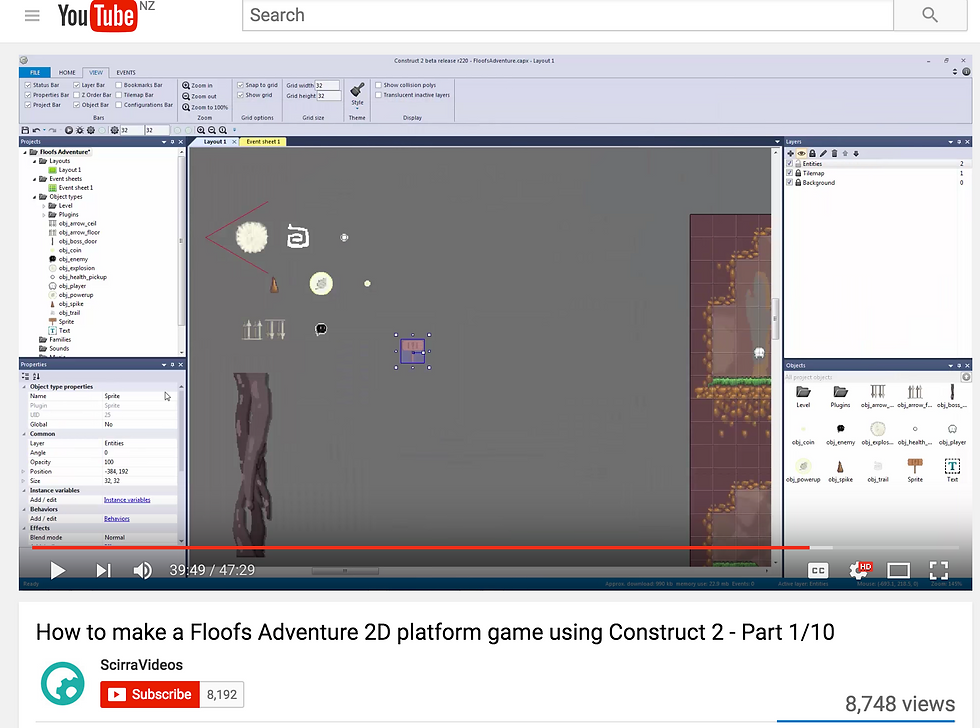
Task: Collapse the Behaviors properties section
Action: pos(24,509)
